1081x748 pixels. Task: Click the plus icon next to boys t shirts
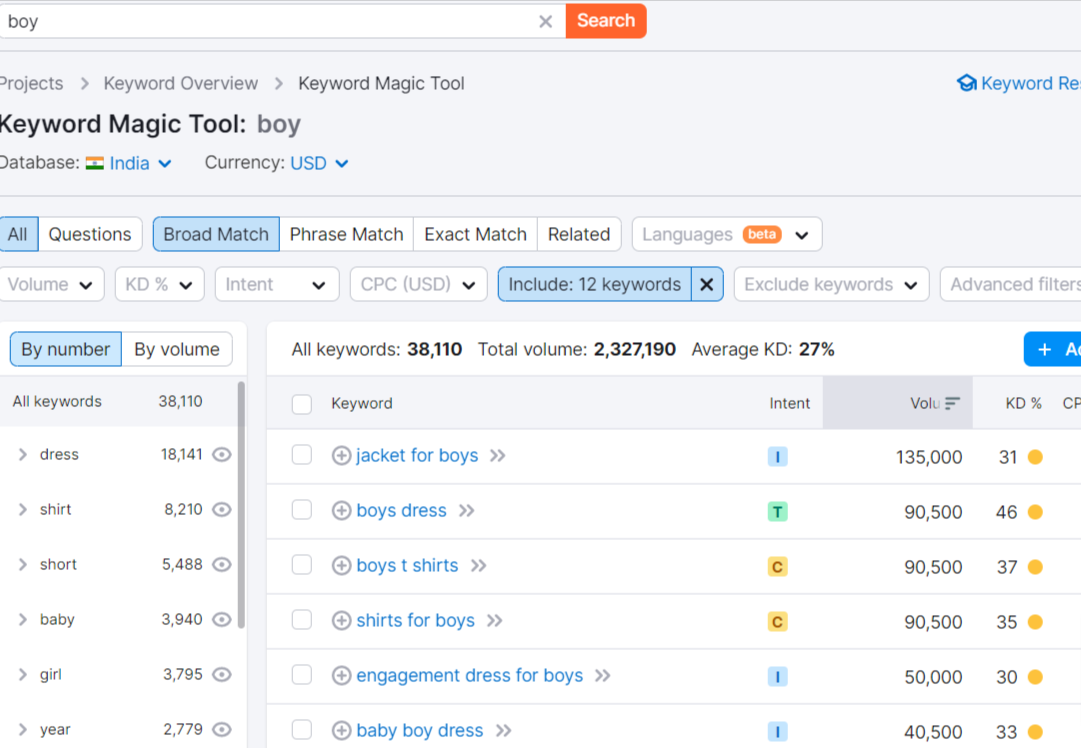pyautogui.click(x=341, y=566)
